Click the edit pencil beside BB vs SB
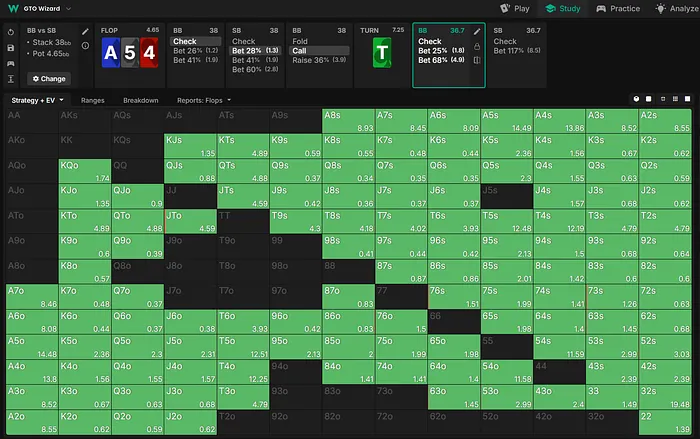700x439 pixels. click(85, 32)
